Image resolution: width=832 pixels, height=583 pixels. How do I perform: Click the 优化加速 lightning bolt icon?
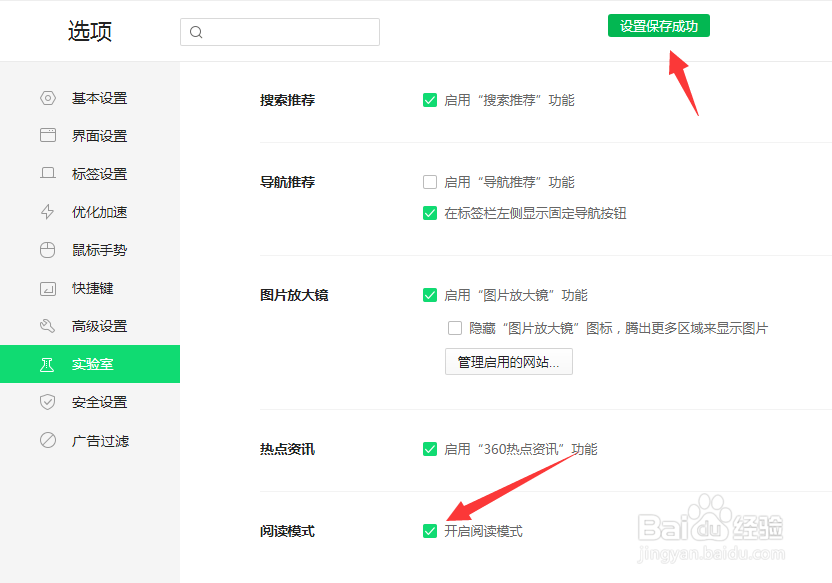tap(48, 212)
